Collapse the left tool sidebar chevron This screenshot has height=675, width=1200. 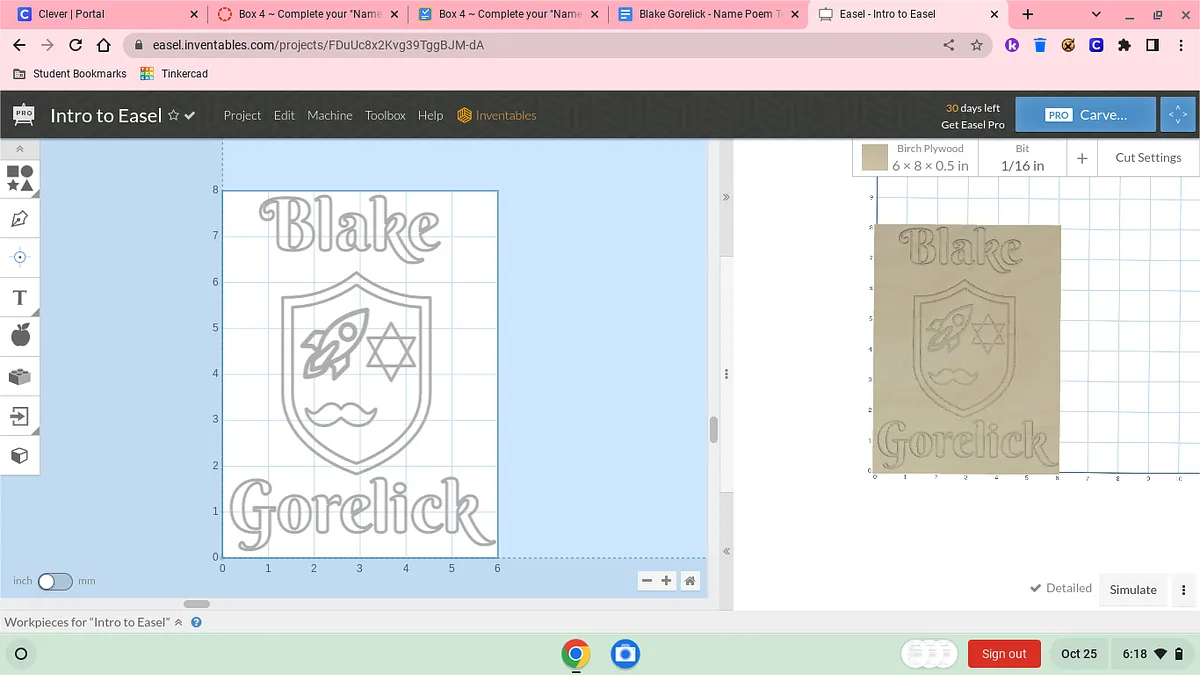pos(20,149)
